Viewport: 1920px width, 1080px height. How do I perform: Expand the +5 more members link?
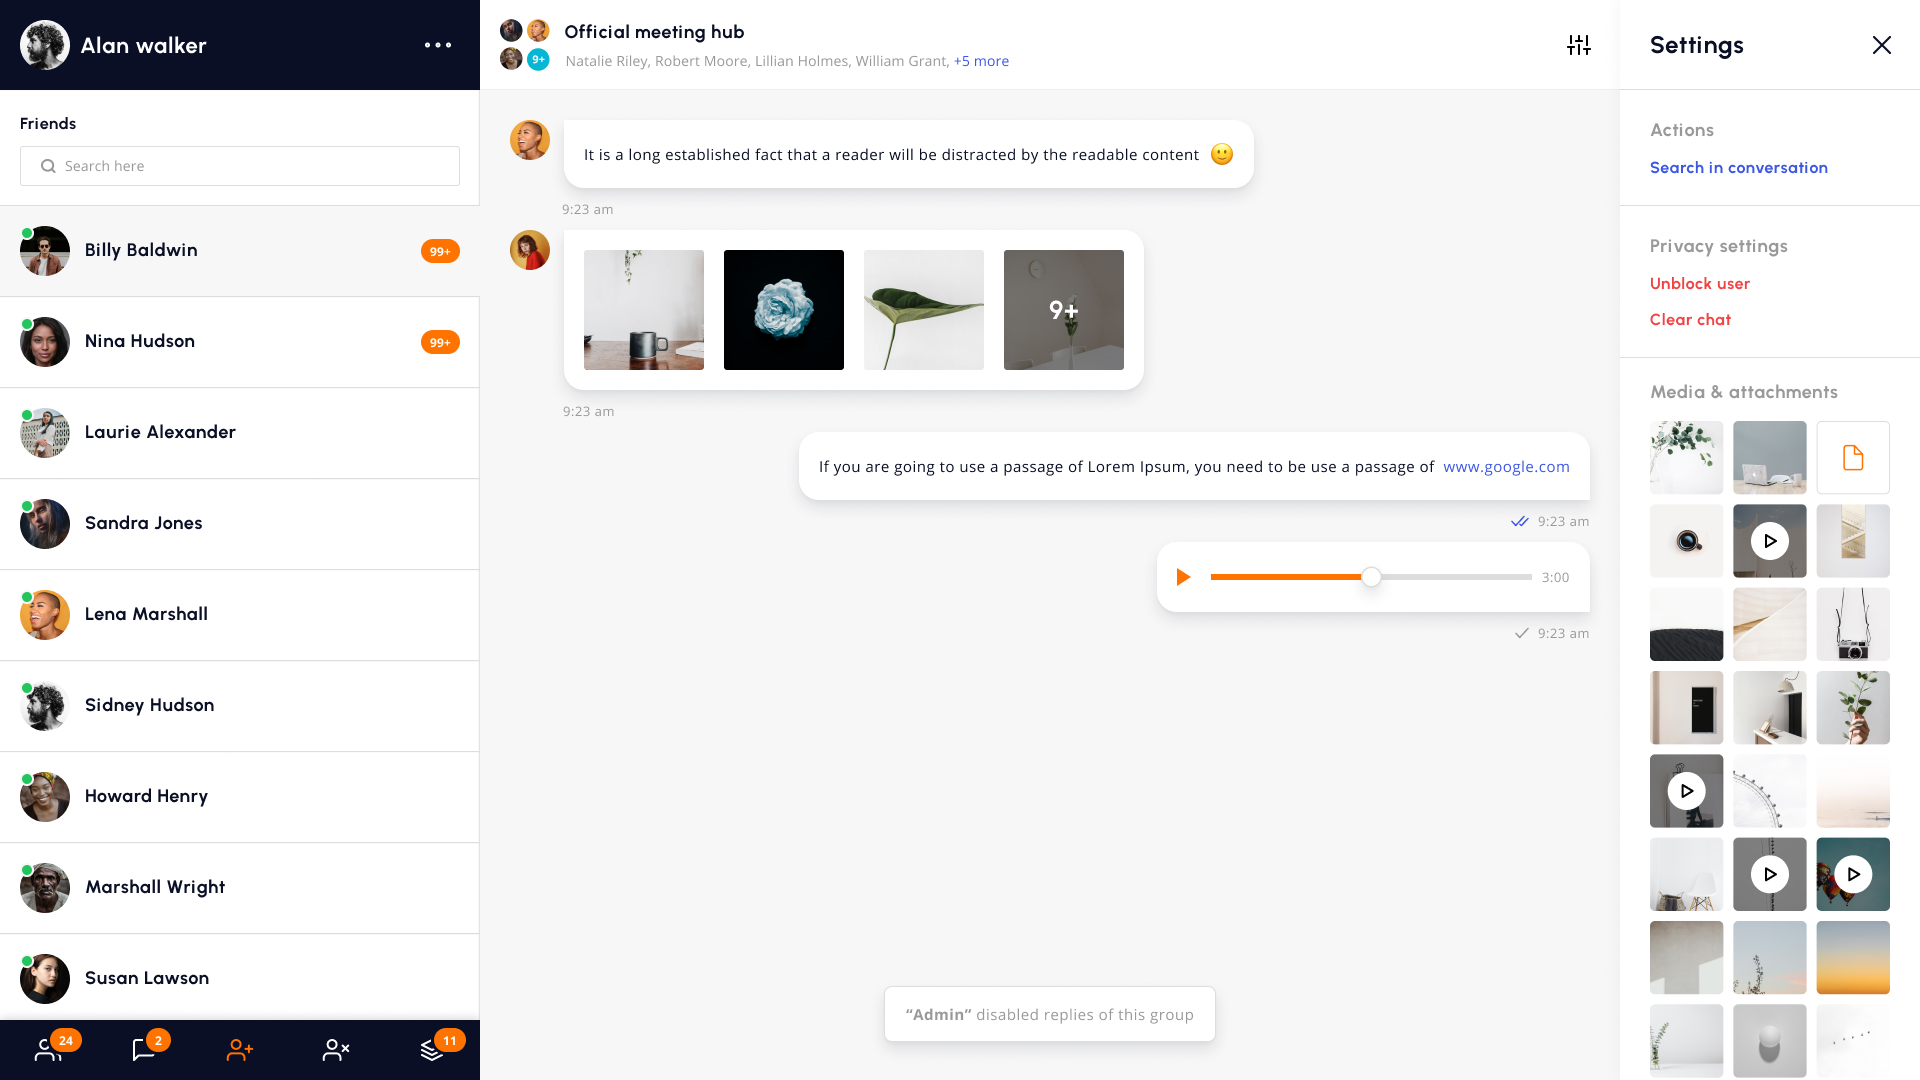[x=980, y=61]
